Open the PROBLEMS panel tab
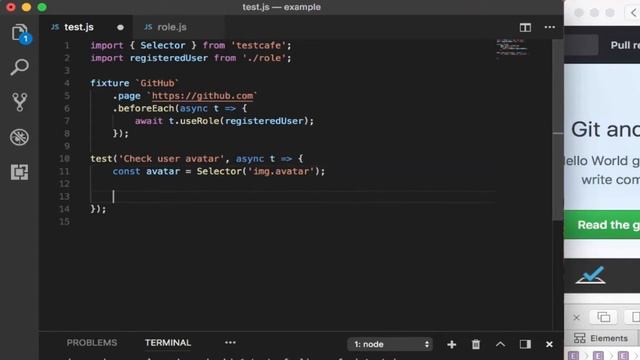 click(92, 342)
